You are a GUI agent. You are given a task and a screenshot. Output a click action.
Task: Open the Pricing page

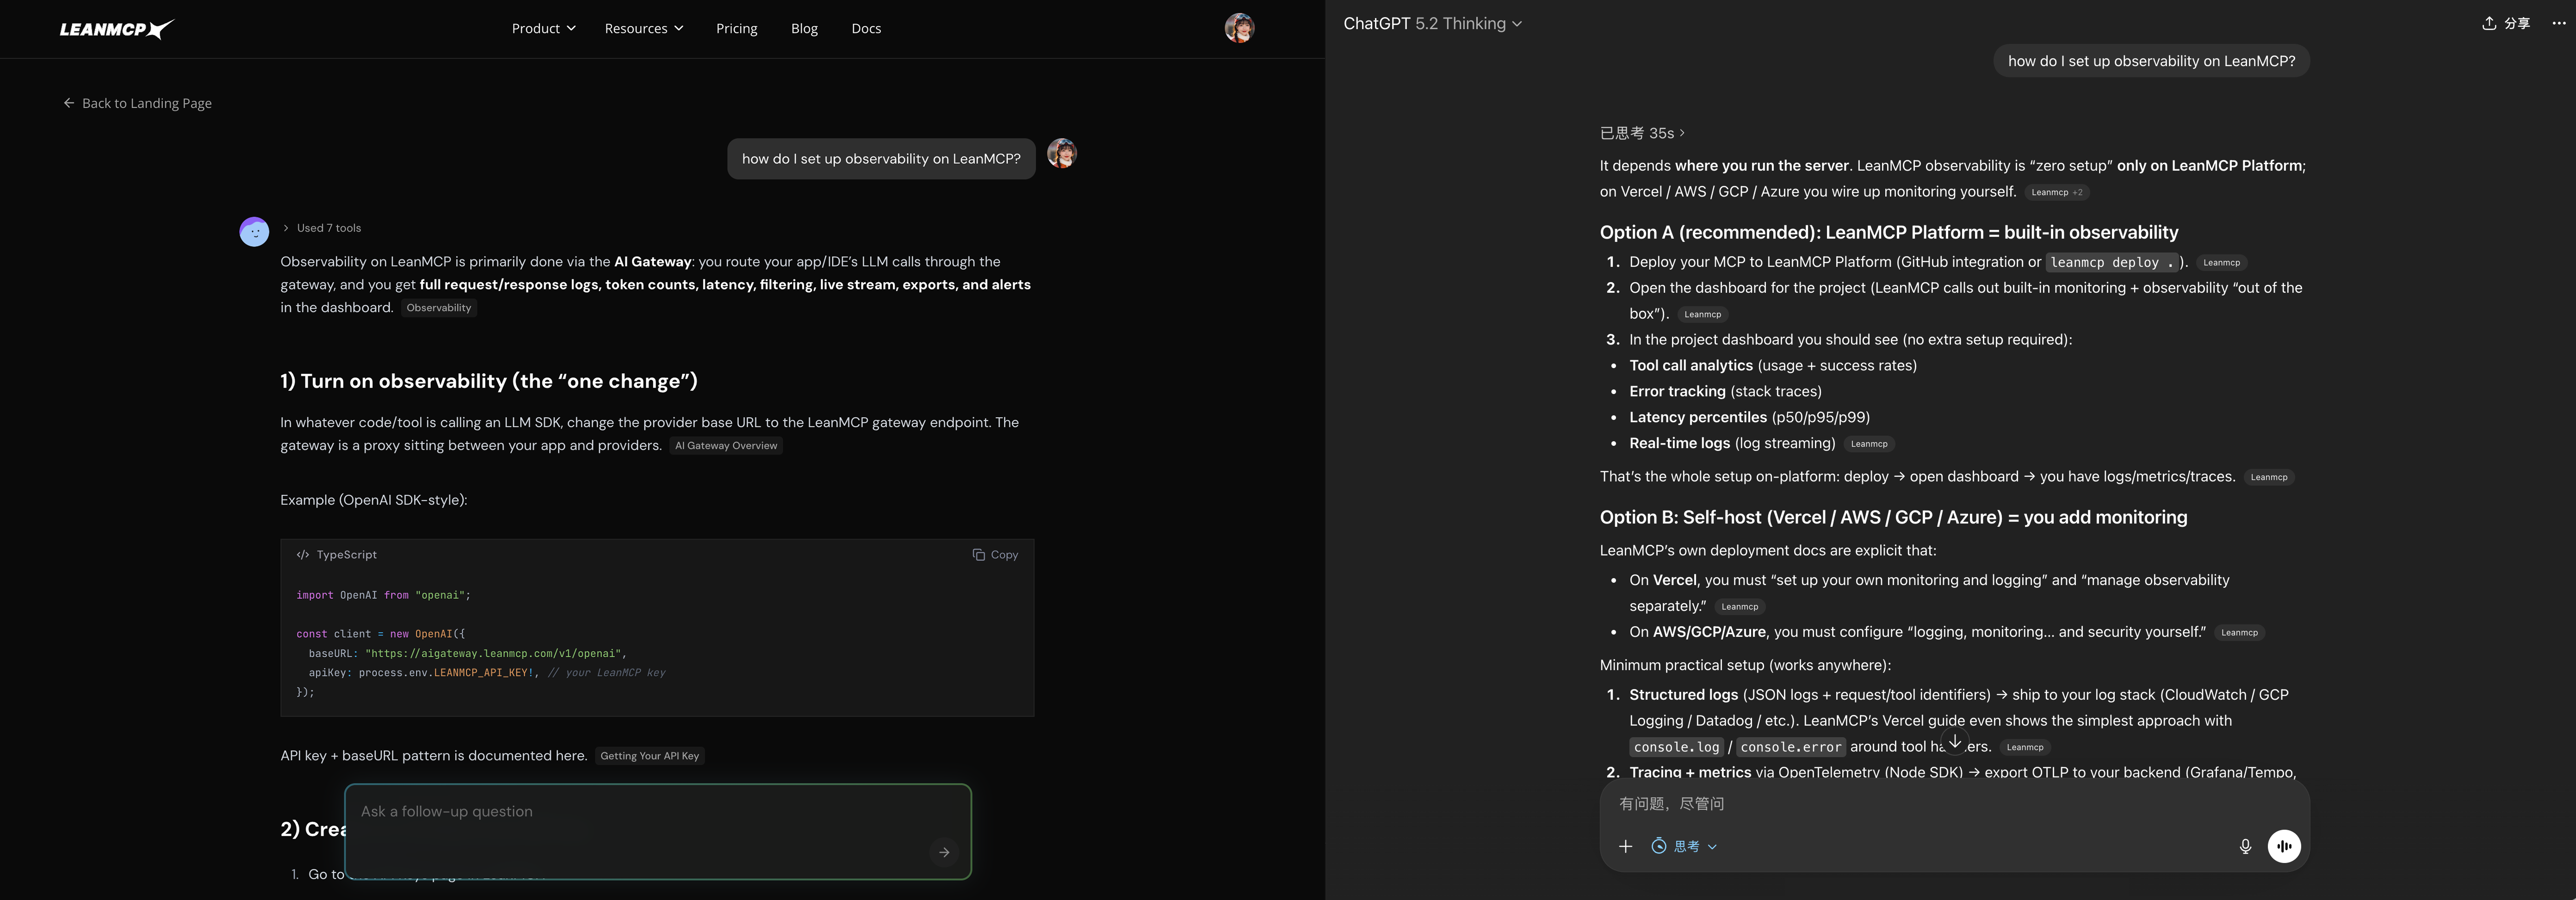pyautogui.click(x=736, y=28)
